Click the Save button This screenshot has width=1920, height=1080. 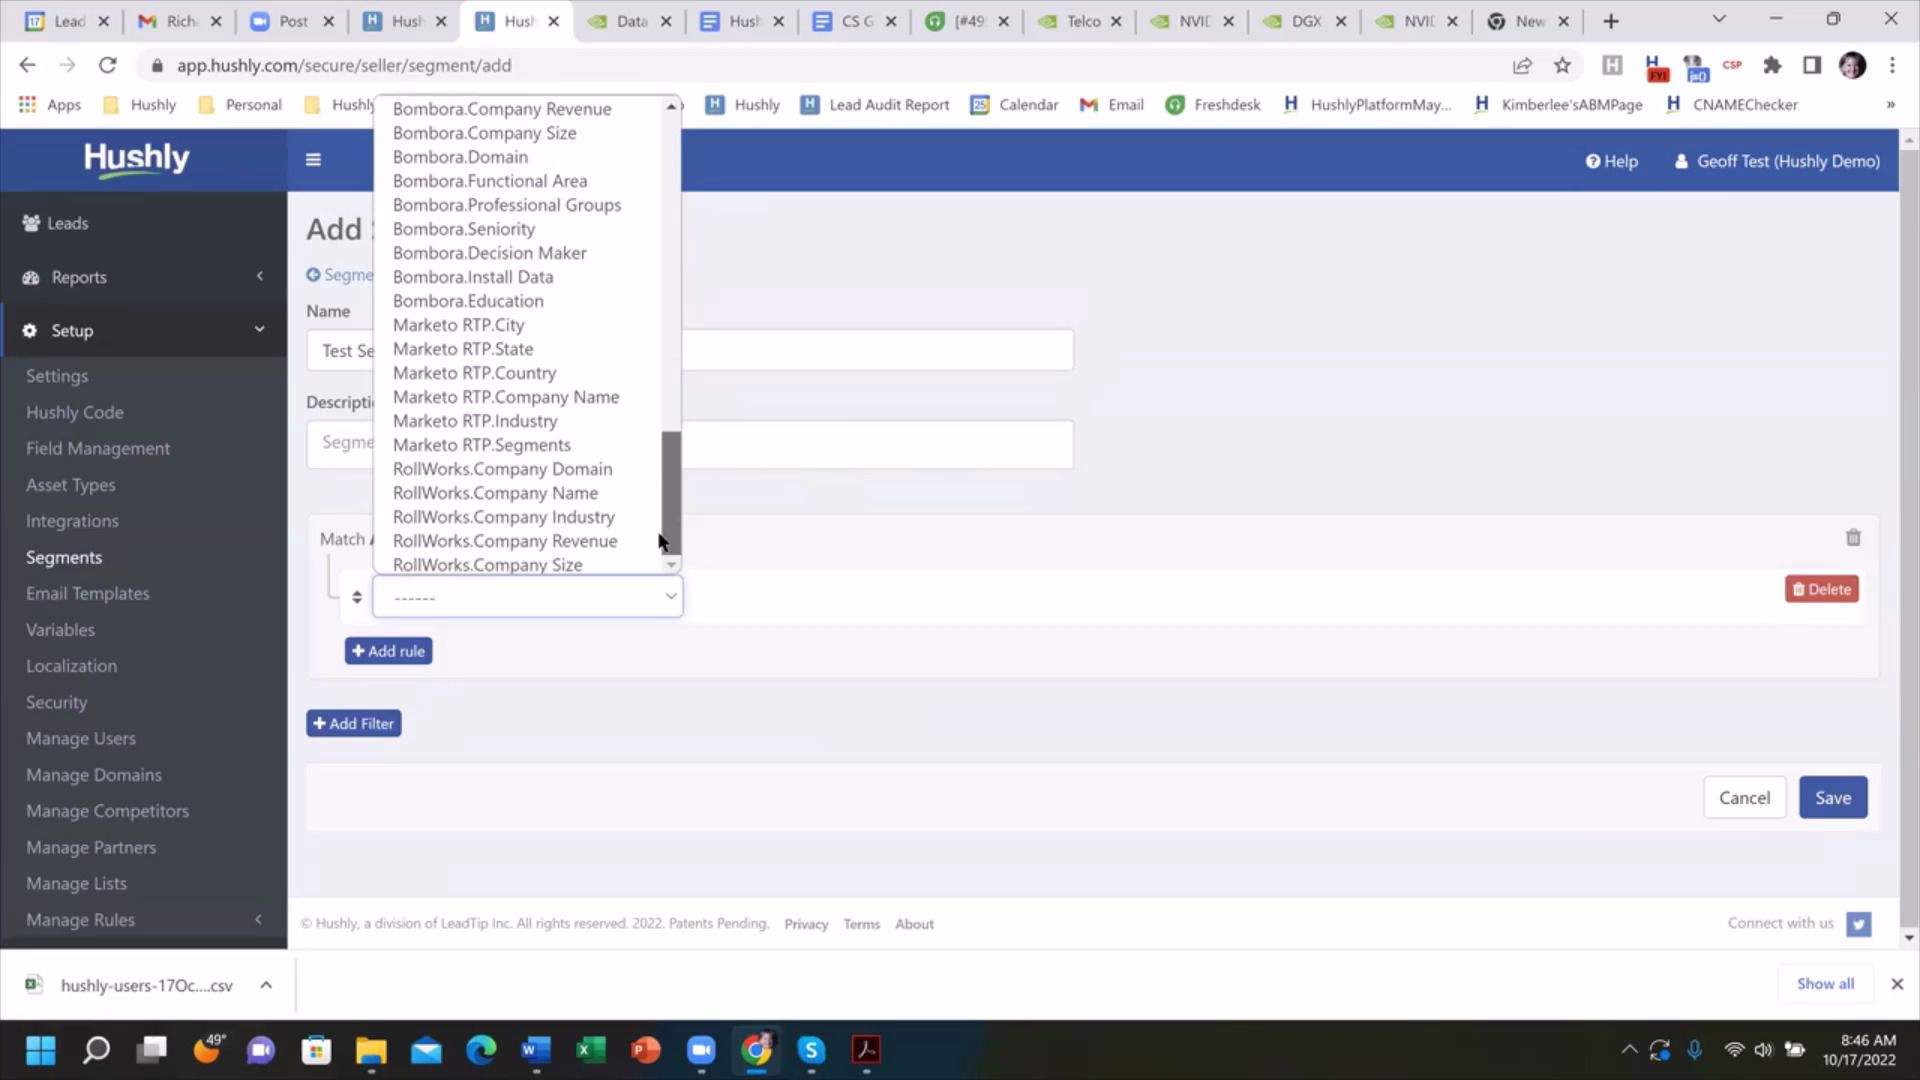click(x=1833, y=797)
